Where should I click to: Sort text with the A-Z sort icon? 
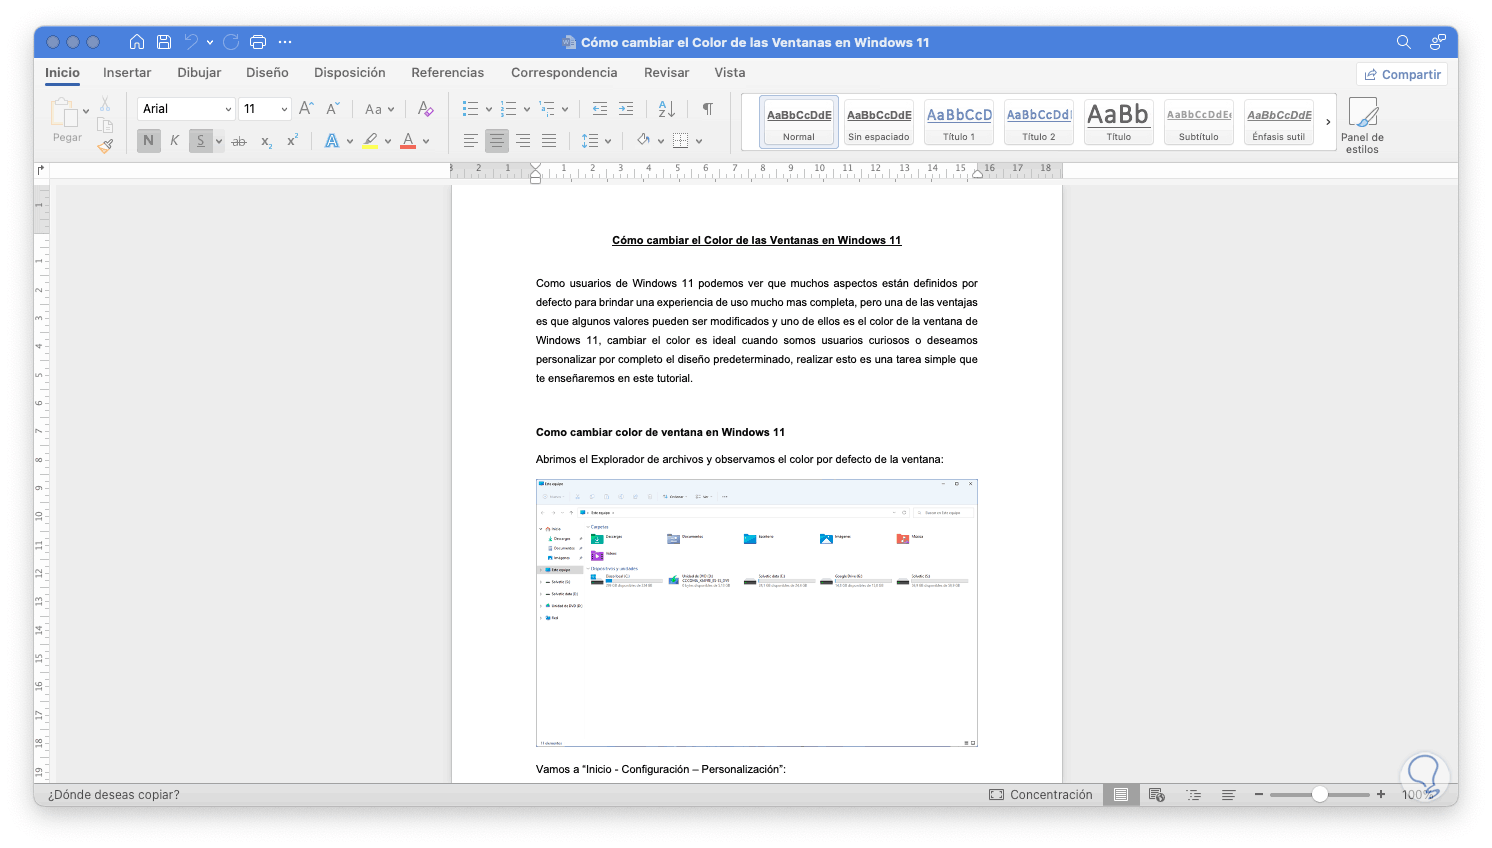pos(667,109)
